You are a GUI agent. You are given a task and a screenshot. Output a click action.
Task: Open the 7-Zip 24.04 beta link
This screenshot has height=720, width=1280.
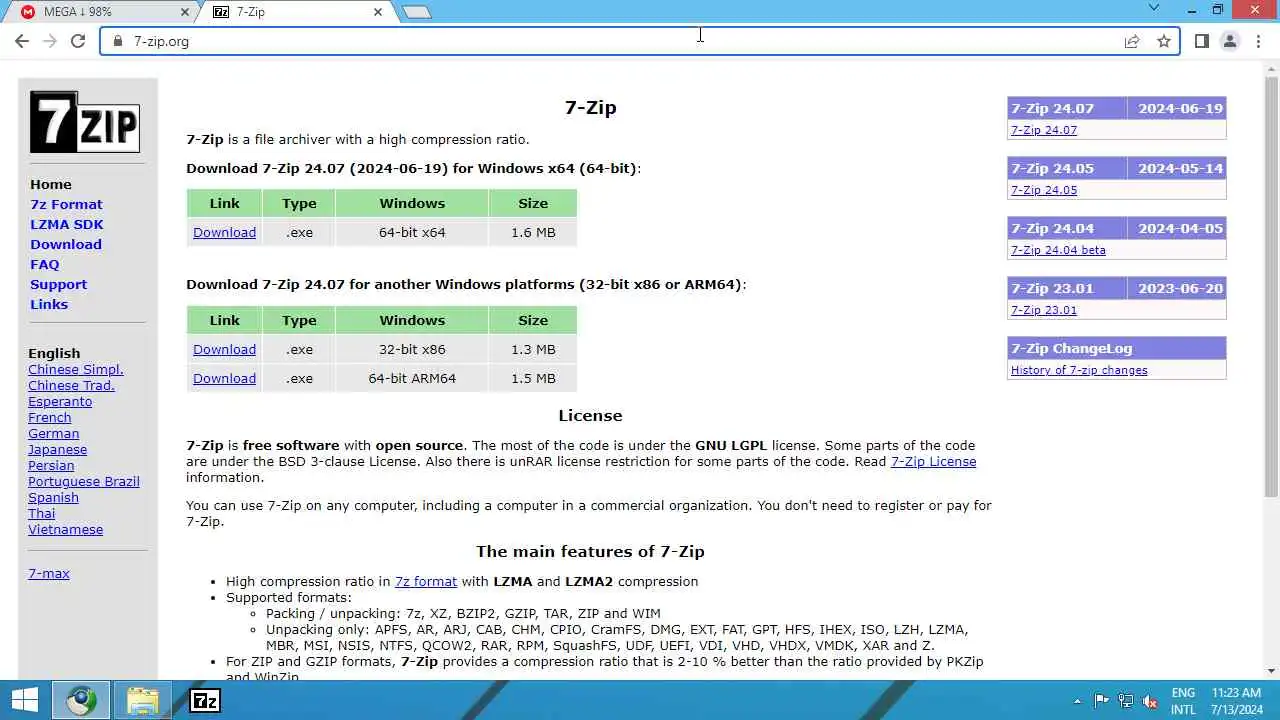(x=1058, y=250)
